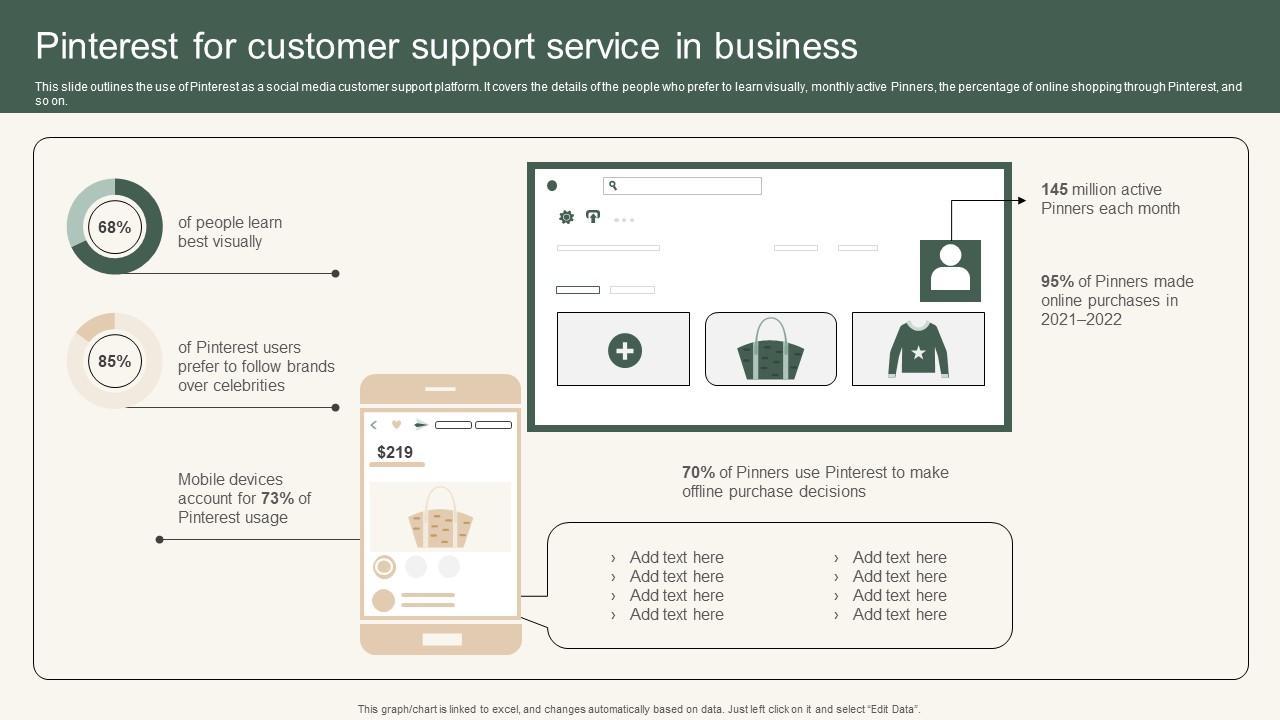Select the ringed beige color option on phone
The image size is (1280, 720).
[384, 567]
